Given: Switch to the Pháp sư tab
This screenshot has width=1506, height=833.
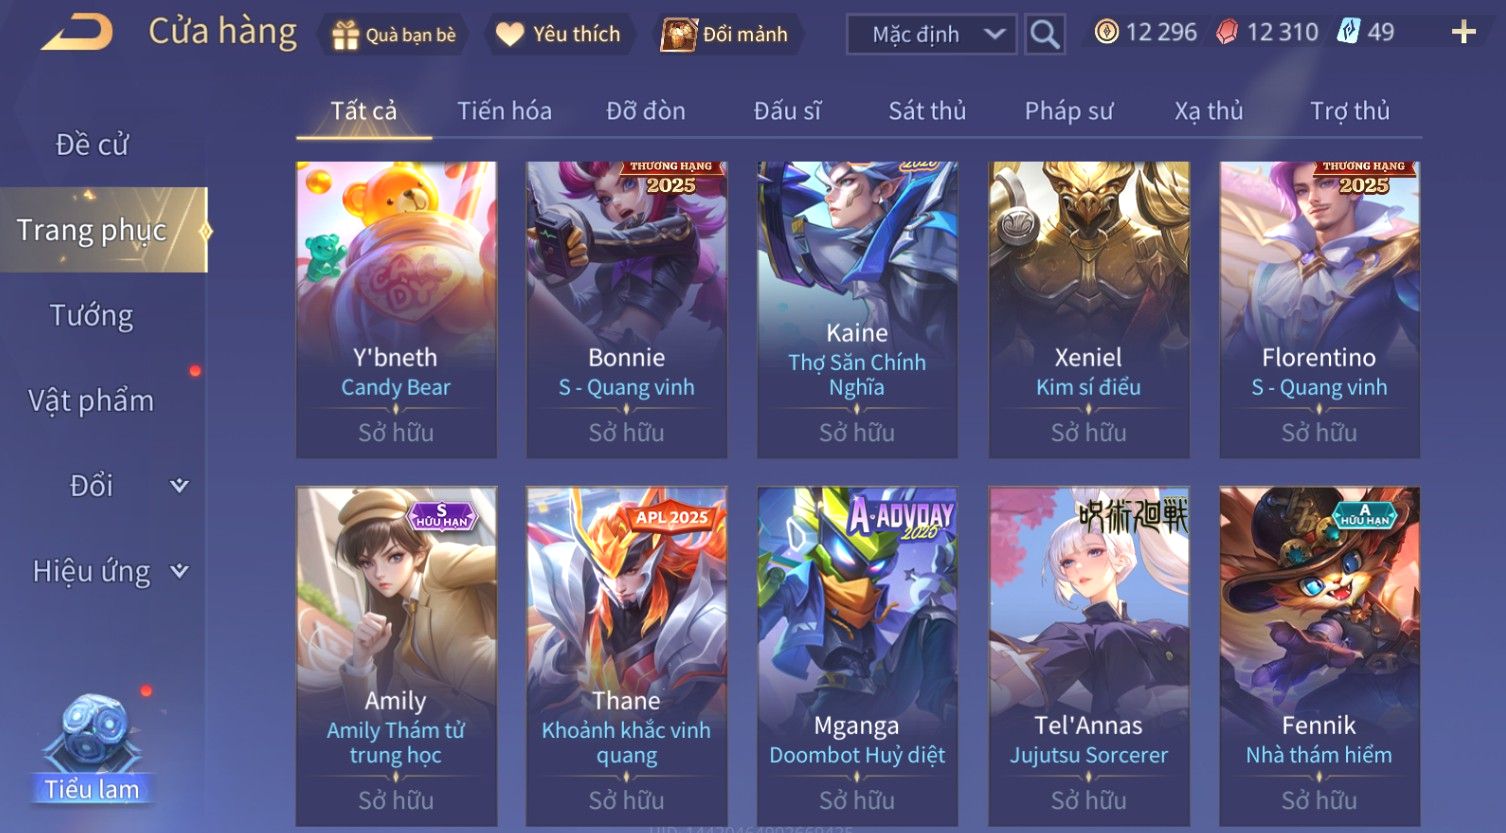Looking at the screenshot, I should tap(1068, 111).
